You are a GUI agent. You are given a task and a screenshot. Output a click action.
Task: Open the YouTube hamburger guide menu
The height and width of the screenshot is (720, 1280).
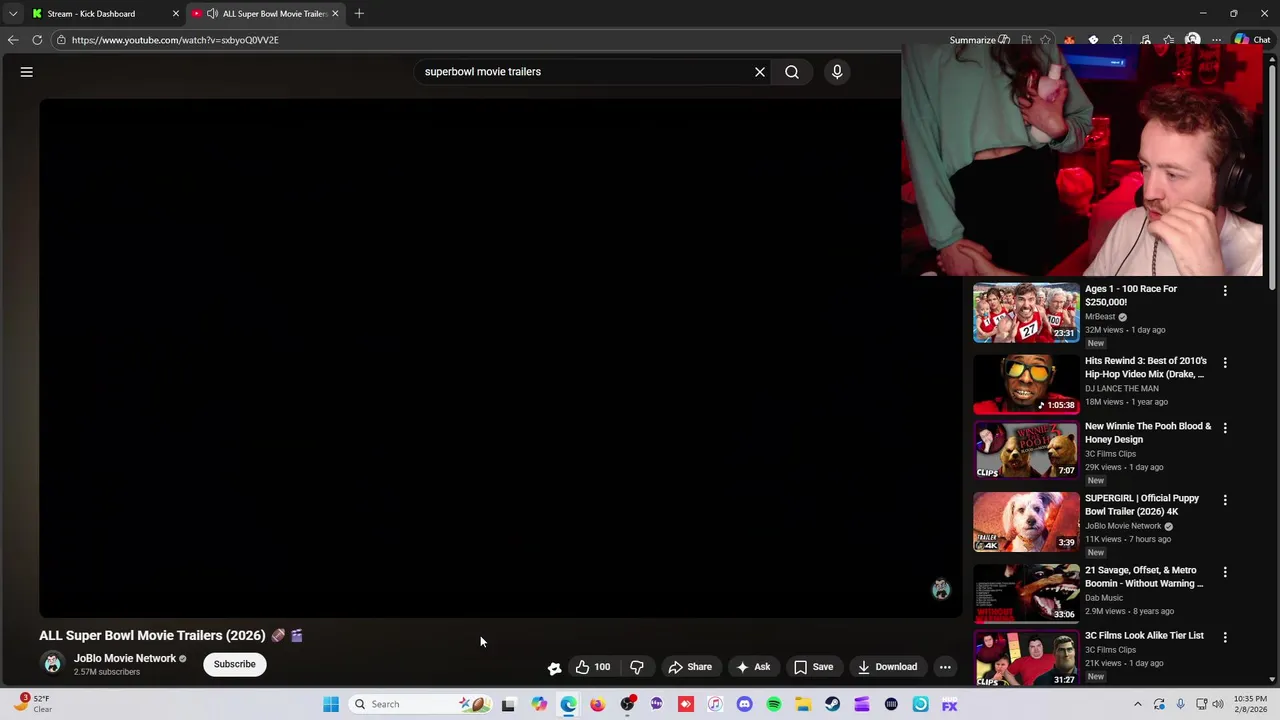27,72
